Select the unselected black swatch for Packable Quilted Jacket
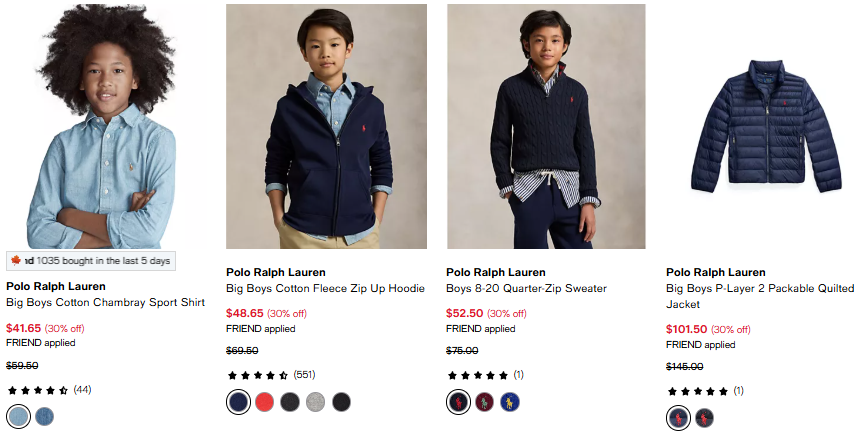This screenshot has height=445, width=865. point(704,418)
